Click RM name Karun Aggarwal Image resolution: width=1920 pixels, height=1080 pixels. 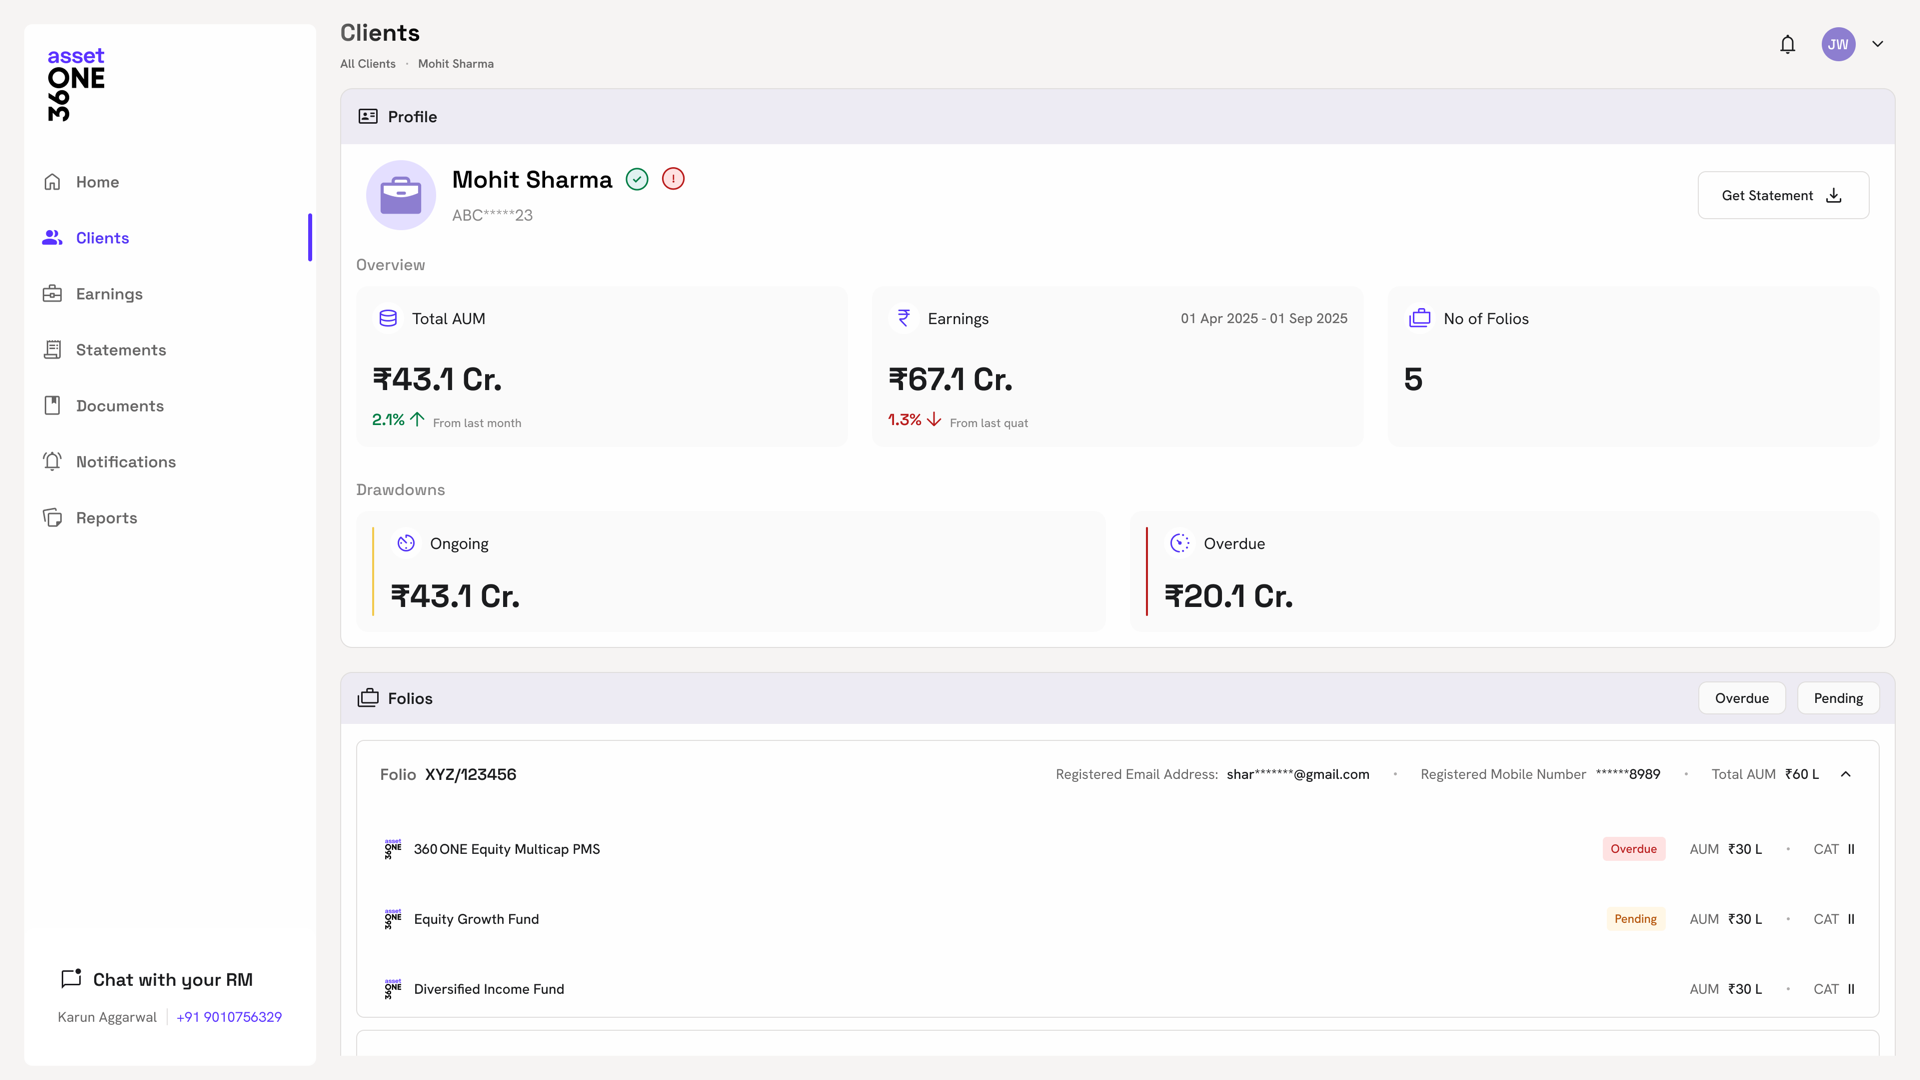(107, 1017)
